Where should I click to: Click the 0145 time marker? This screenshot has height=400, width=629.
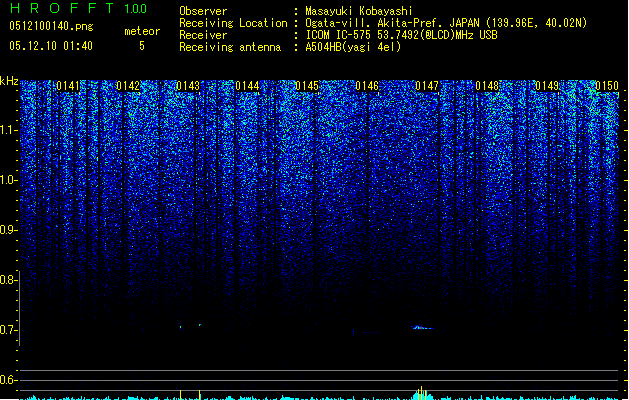(x=307, y=86)
